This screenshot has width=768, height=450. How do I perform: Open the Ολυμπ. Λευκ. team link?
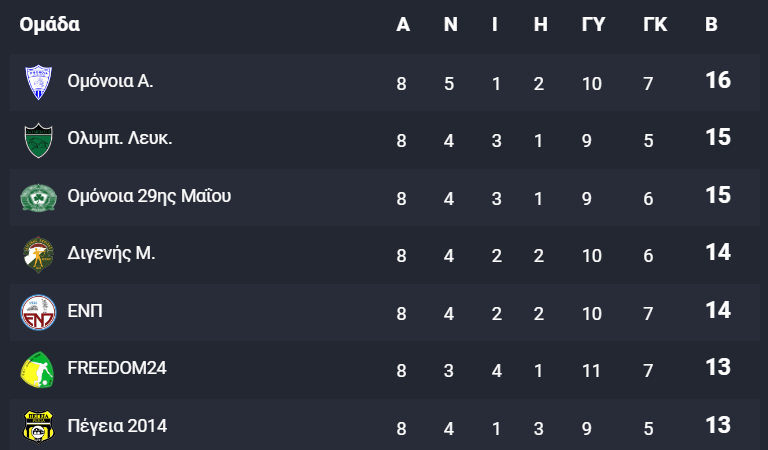(120, 139)
